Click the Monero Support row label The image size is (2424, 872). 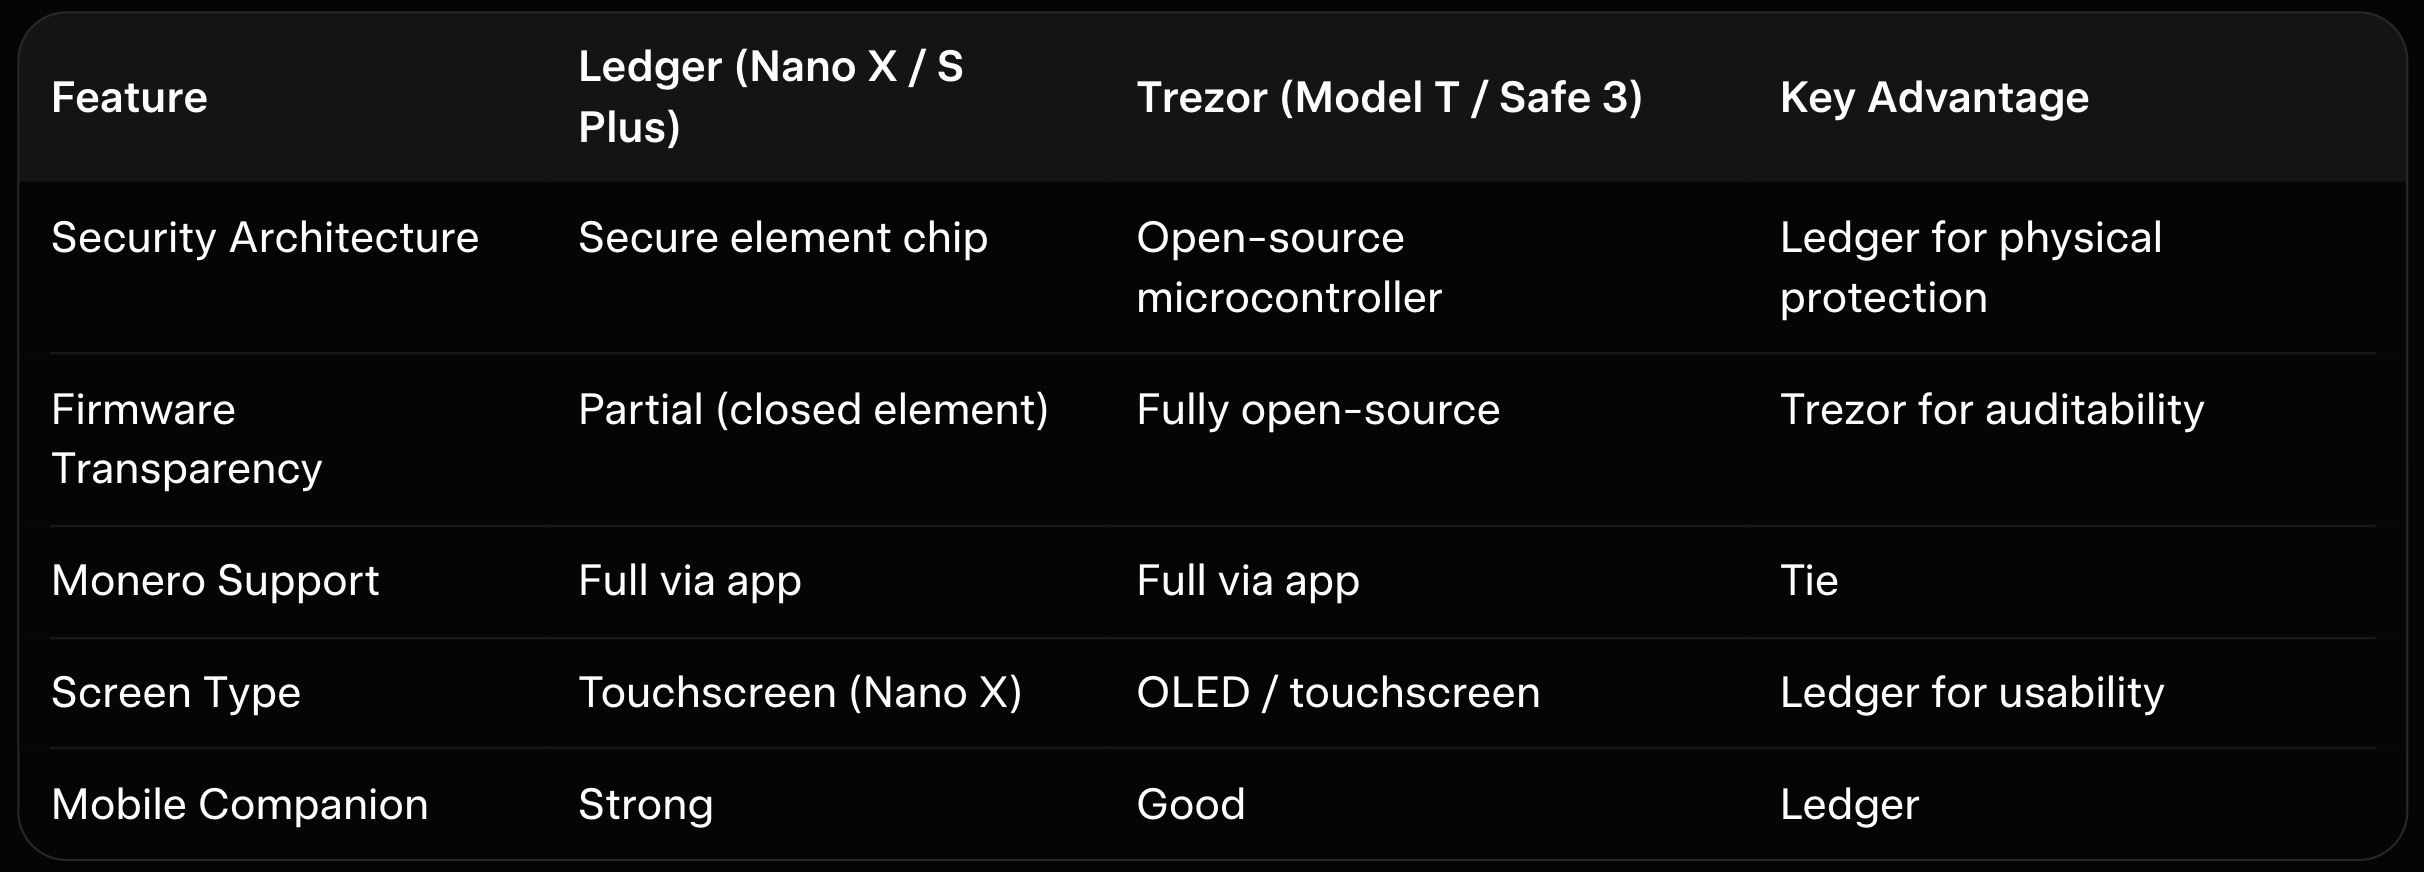click(x=215, y=581)
